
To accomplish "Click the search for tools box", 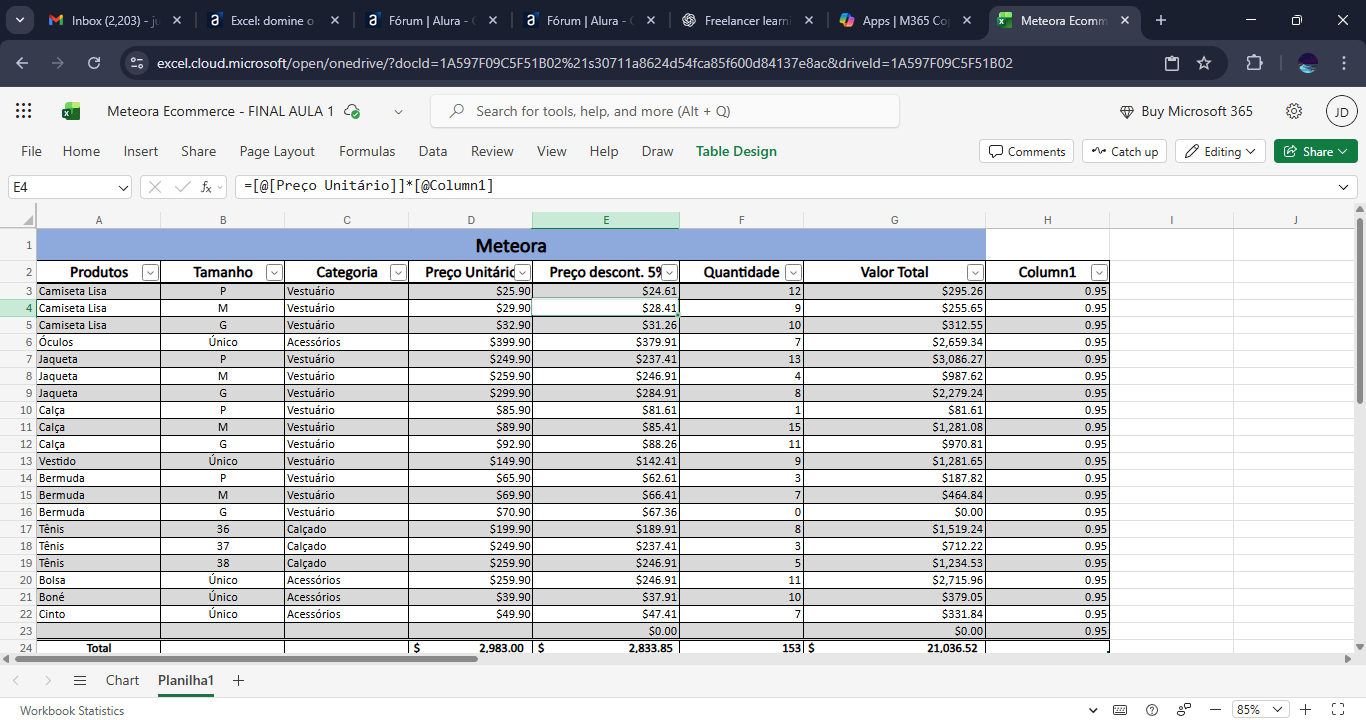I will coord(664,111).
